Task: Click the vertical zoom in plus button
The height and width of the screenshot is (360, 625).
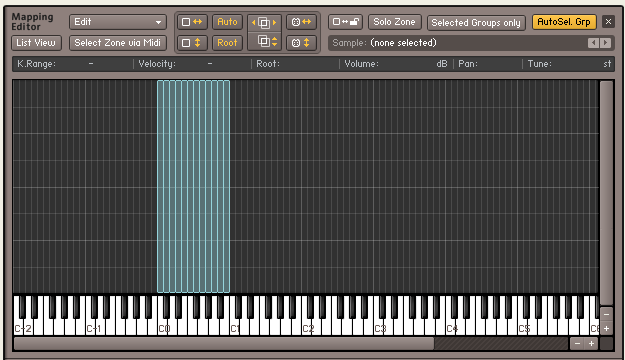Action: 606,329
